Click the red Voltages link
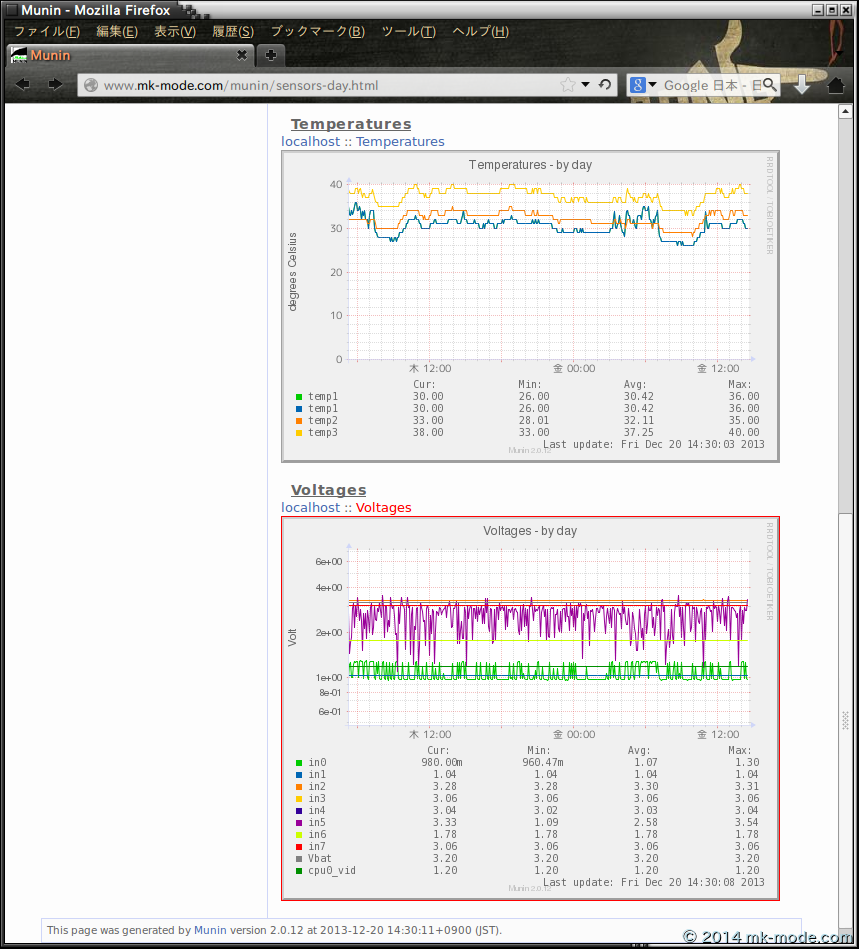The image size is (859, 949). tap(383, 507)
